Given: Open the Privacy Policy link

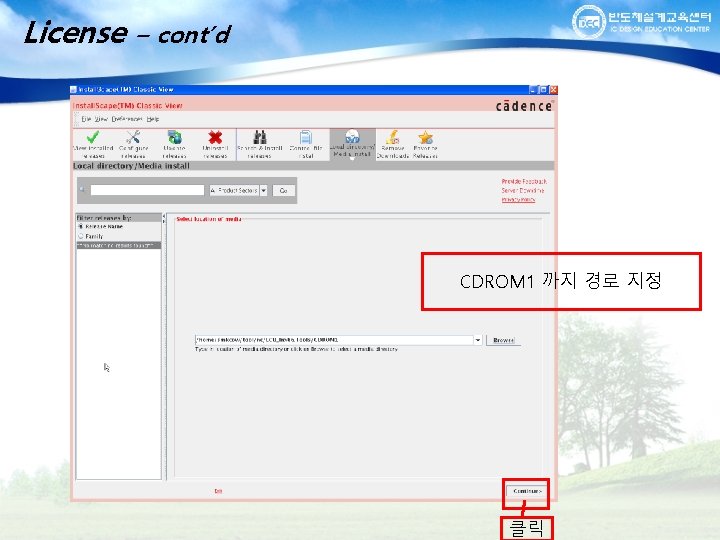Looking at the screenshot, I should click(x=518, y=199).
